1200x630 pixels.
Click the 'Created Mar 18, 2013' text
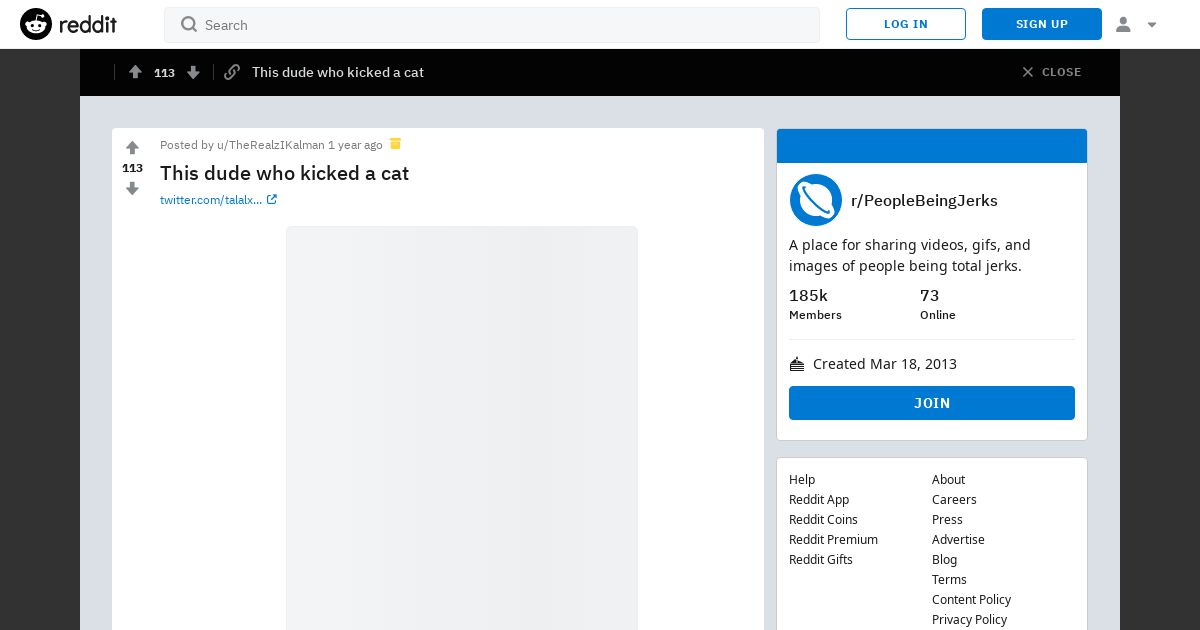(x=885, y=364)
